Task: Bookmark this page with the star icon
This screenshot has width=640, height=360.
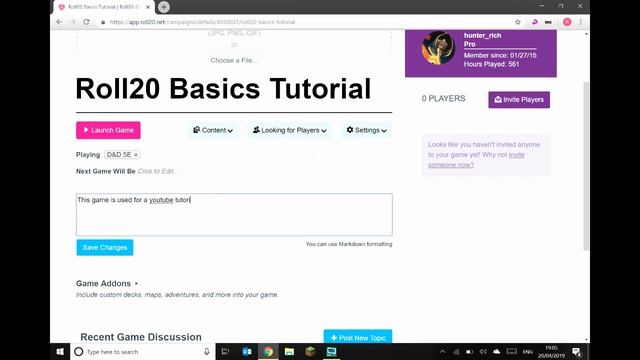Action: [518, 22]
